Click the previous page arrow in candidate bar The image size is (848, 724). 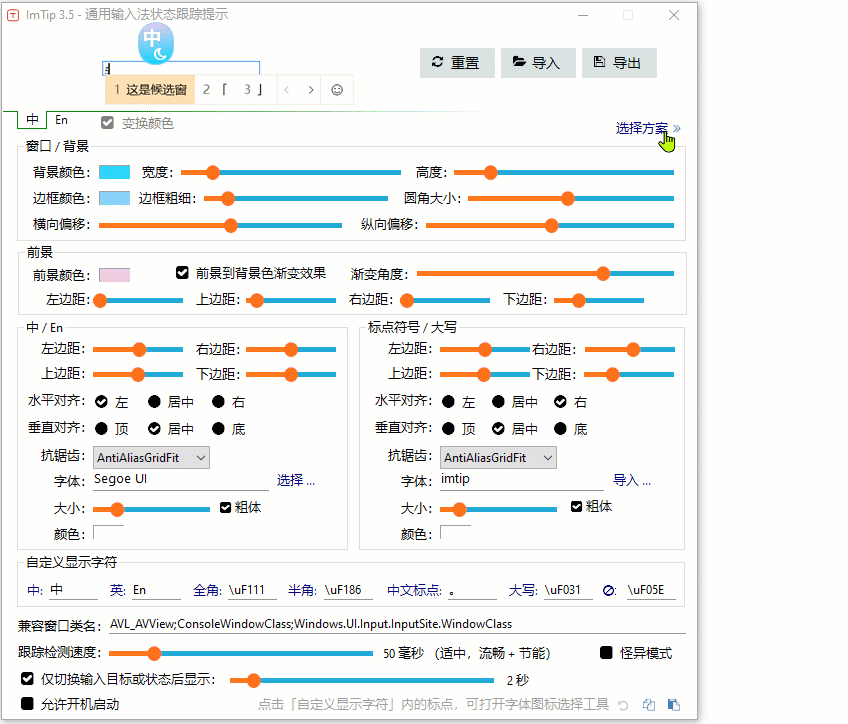(x=287, y=90)
